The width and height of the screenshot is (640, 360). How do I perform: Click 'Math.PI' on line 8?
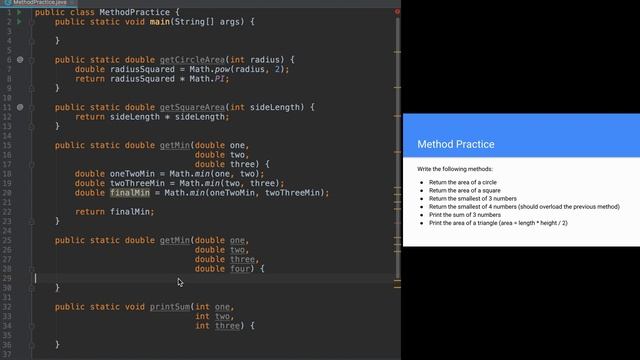pos(207,79)
